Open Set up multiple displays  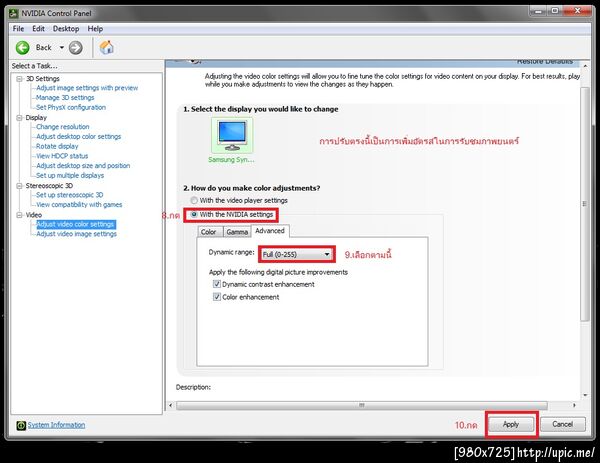point(70,176)
